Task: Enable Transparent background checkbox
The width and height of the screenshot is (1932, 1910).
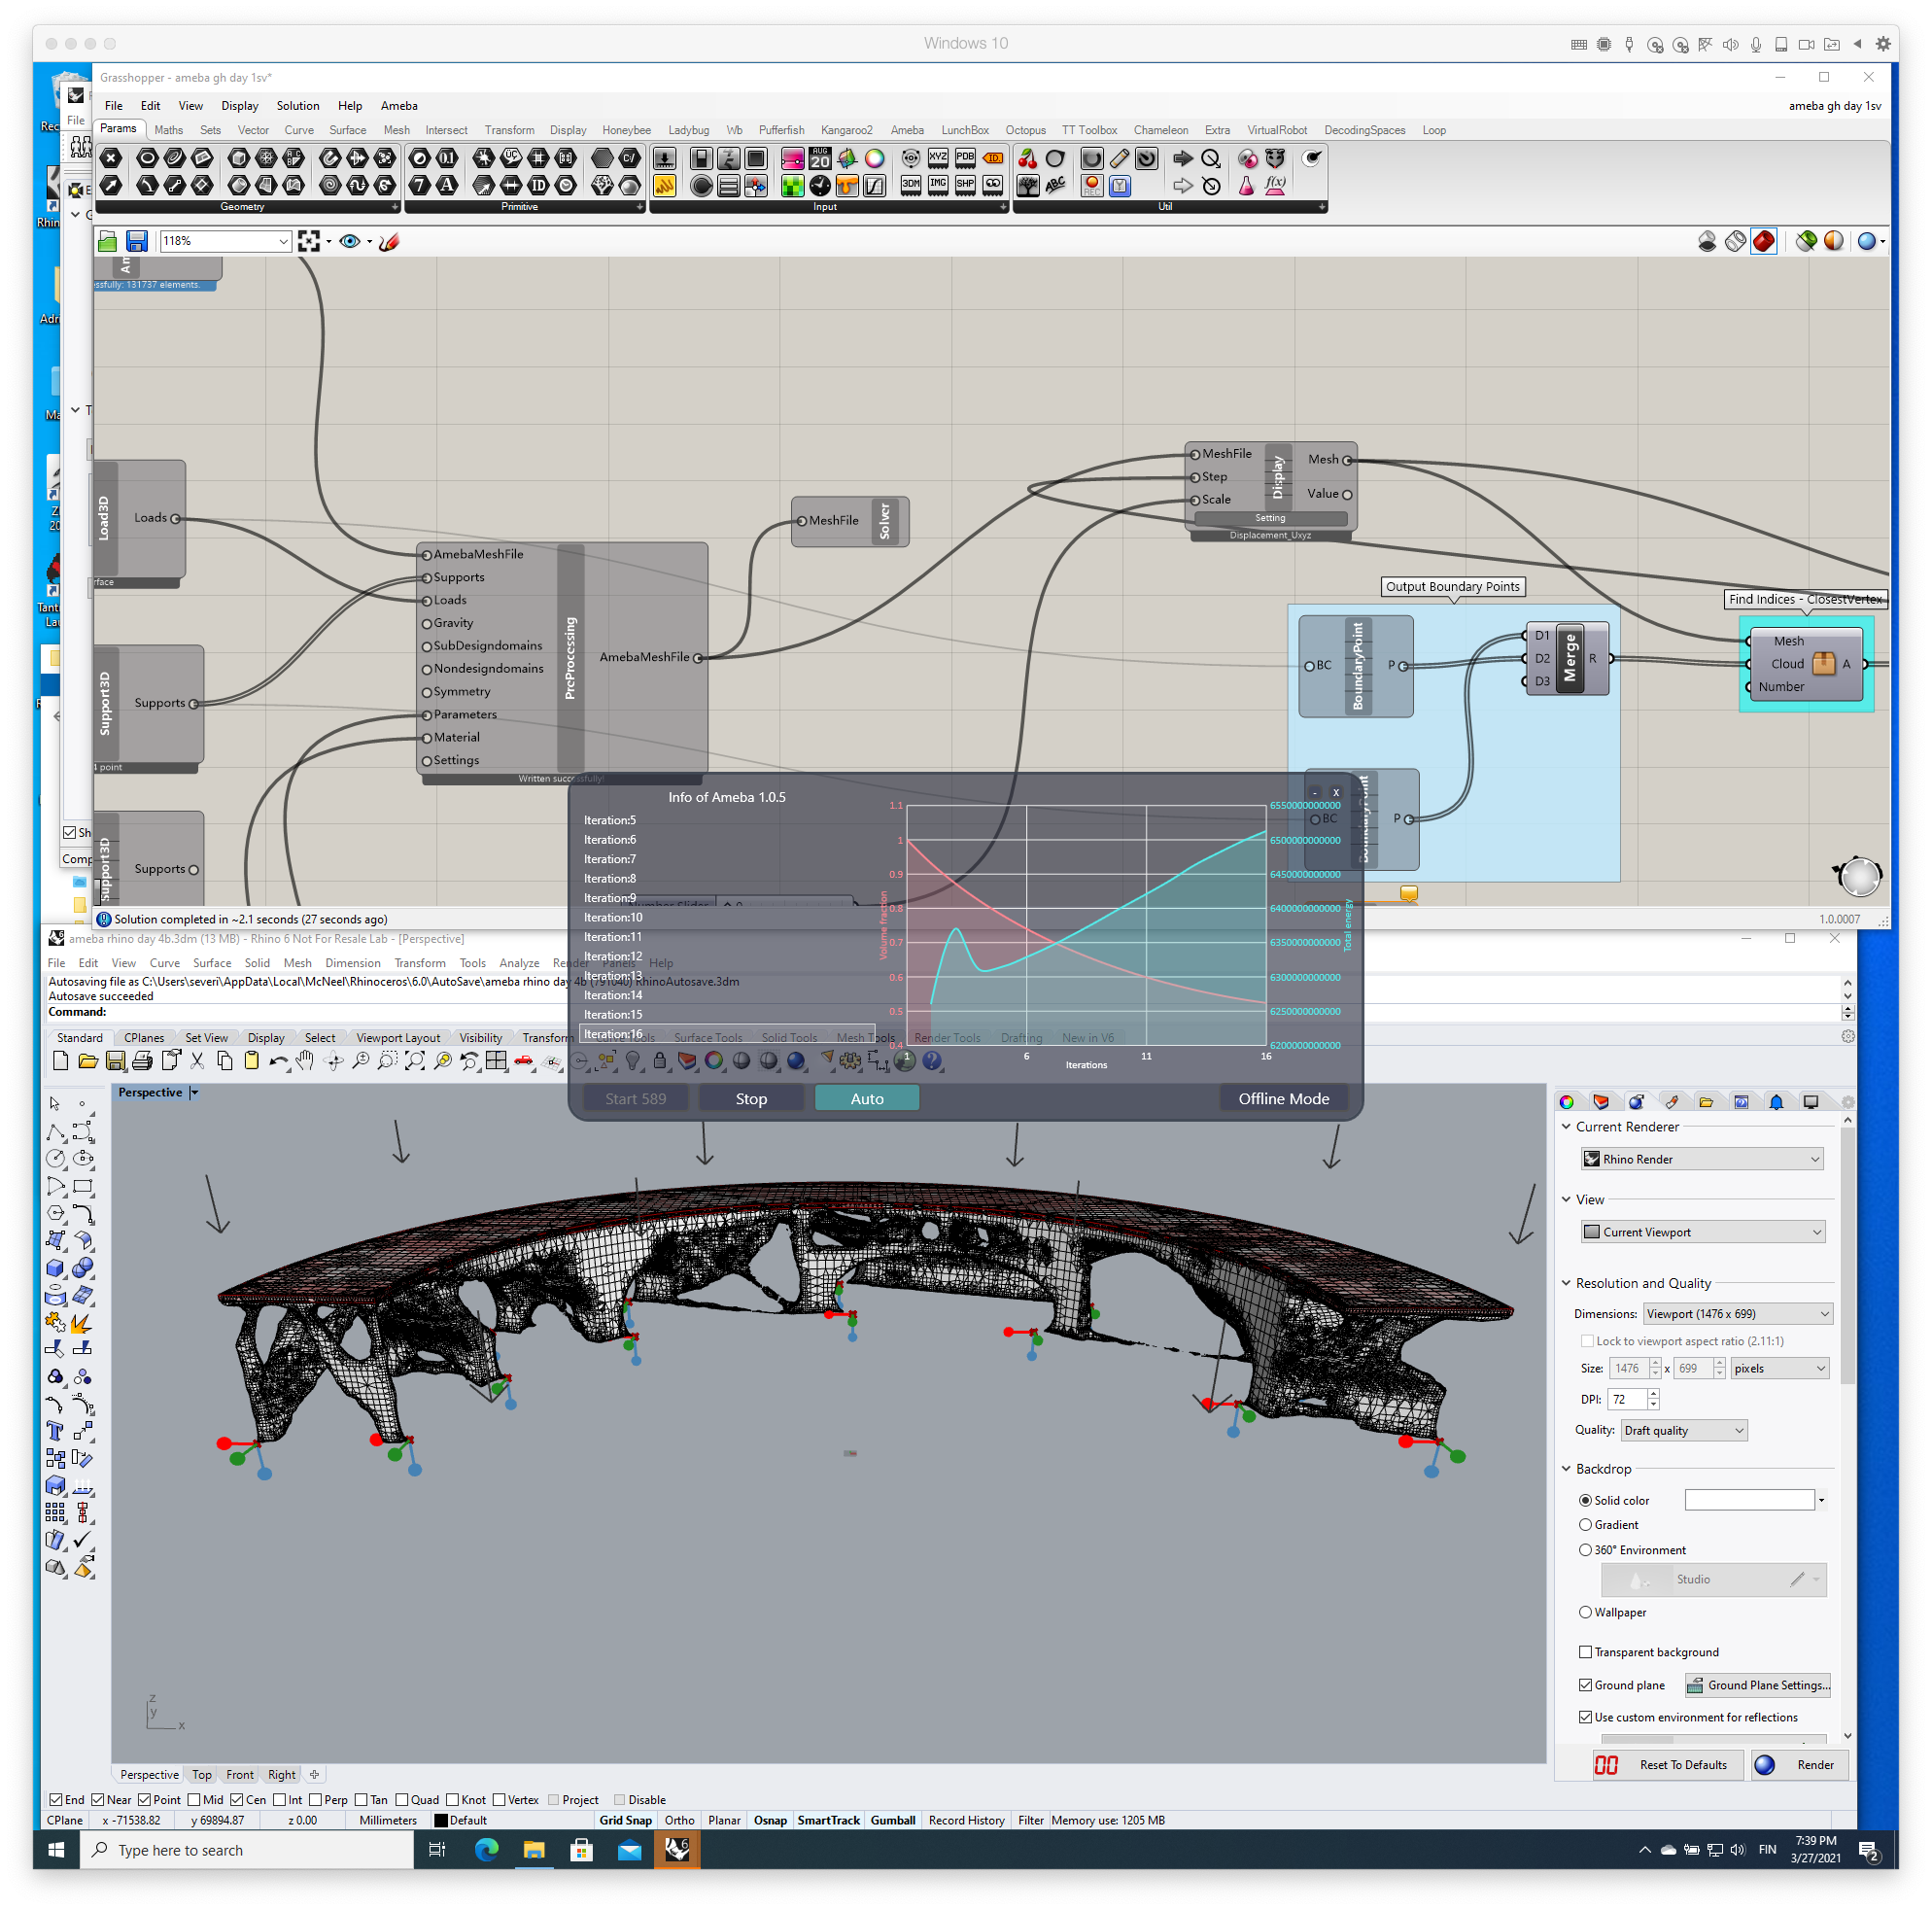Action: click(1585, 1651)
